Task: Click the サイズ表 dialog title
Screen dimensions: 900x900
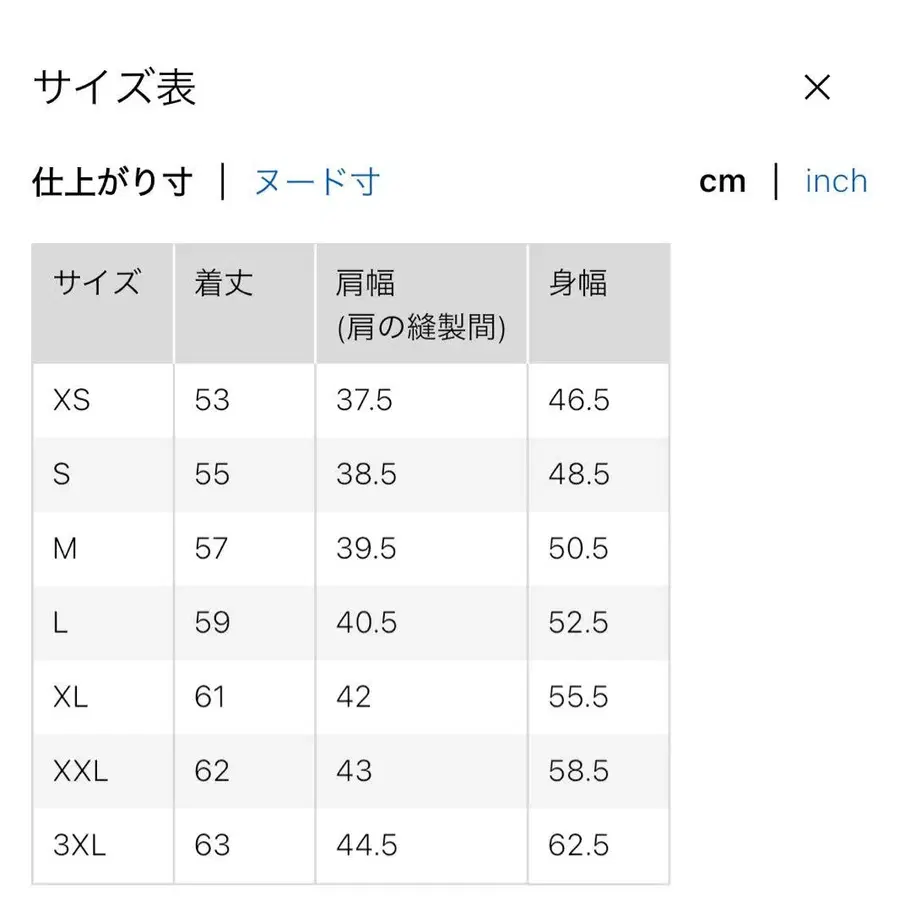Action: coord(114,88)
